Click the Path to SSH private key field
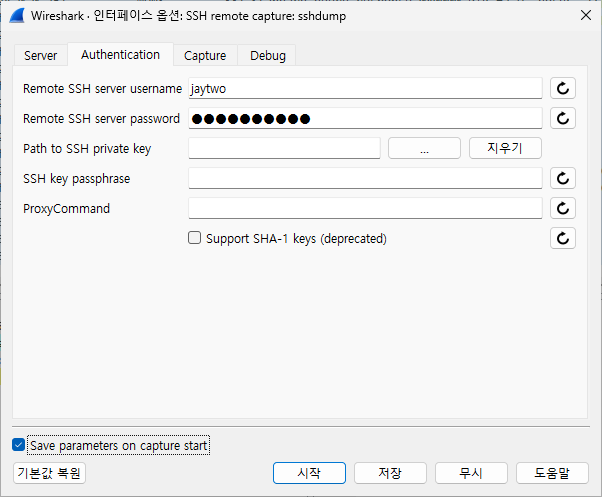 (x=284, y=148)
